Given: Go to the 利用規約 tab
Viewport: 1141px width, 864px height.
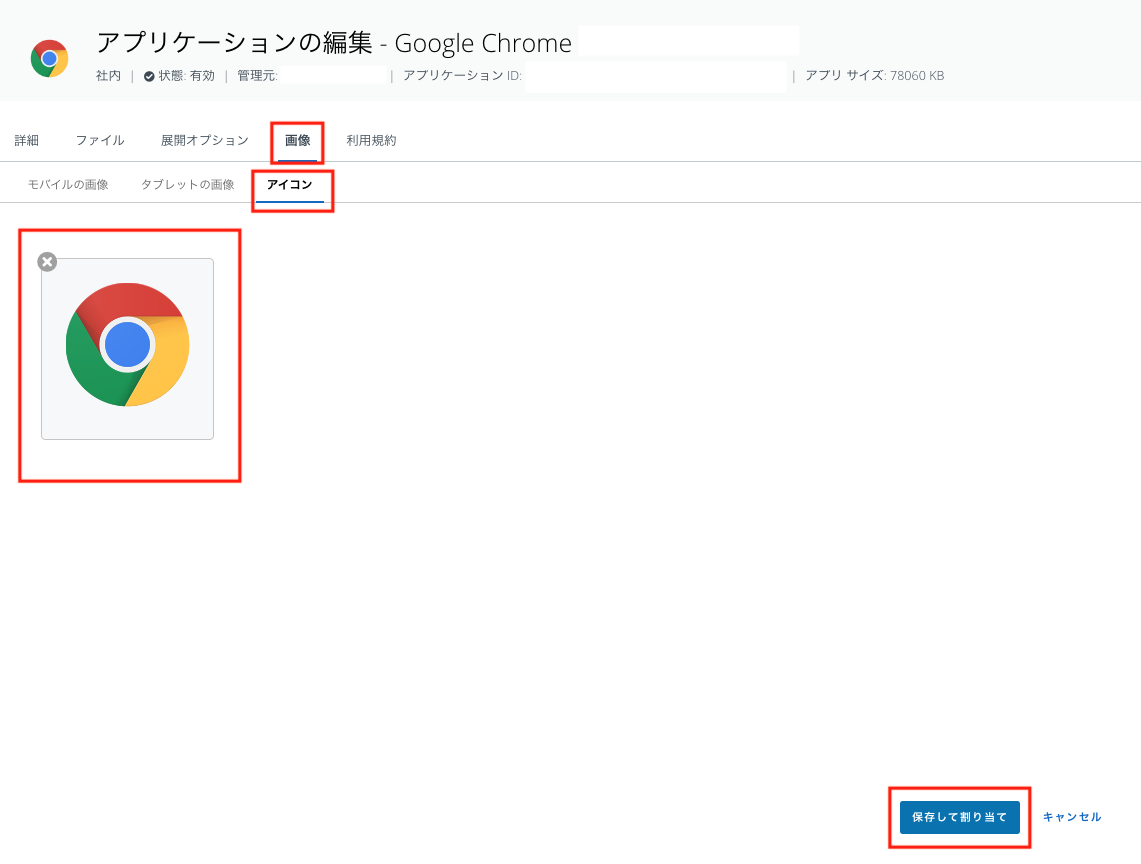Looking at the screenshot, I should [371, 140].
